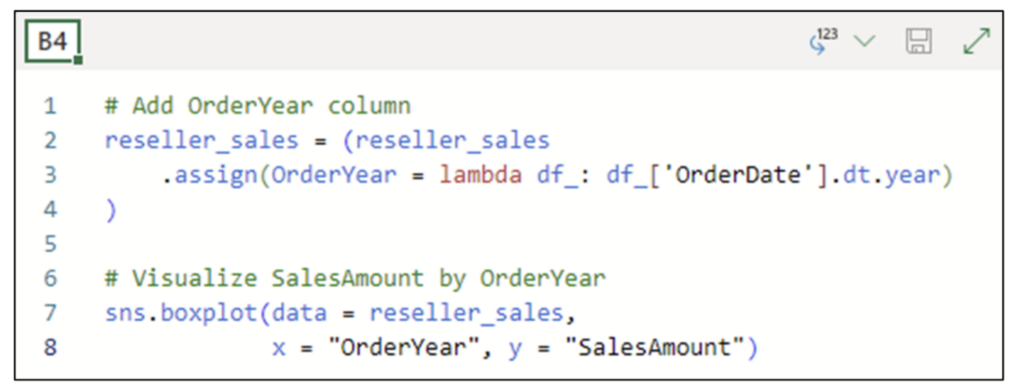Place cursor in '# Add OrderYear column' comment
The height and width of the screenshot is (387, 1024).
click(x=258, y=106)
